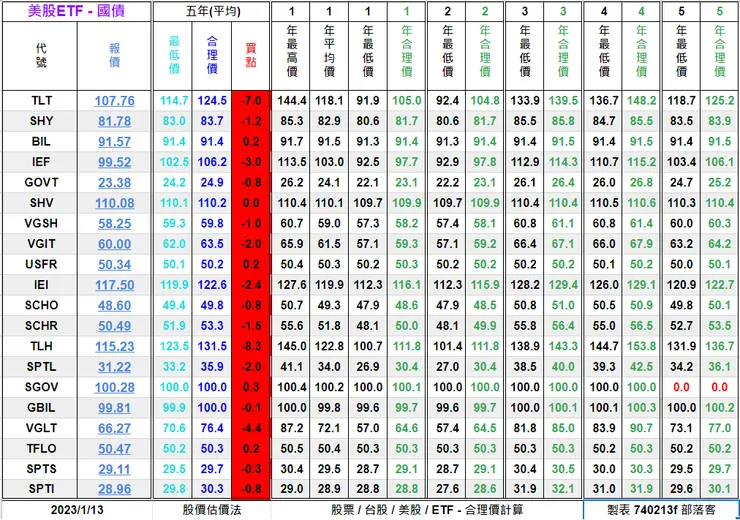Click the 美股ETF - 國債 title cell

point(76,11)
